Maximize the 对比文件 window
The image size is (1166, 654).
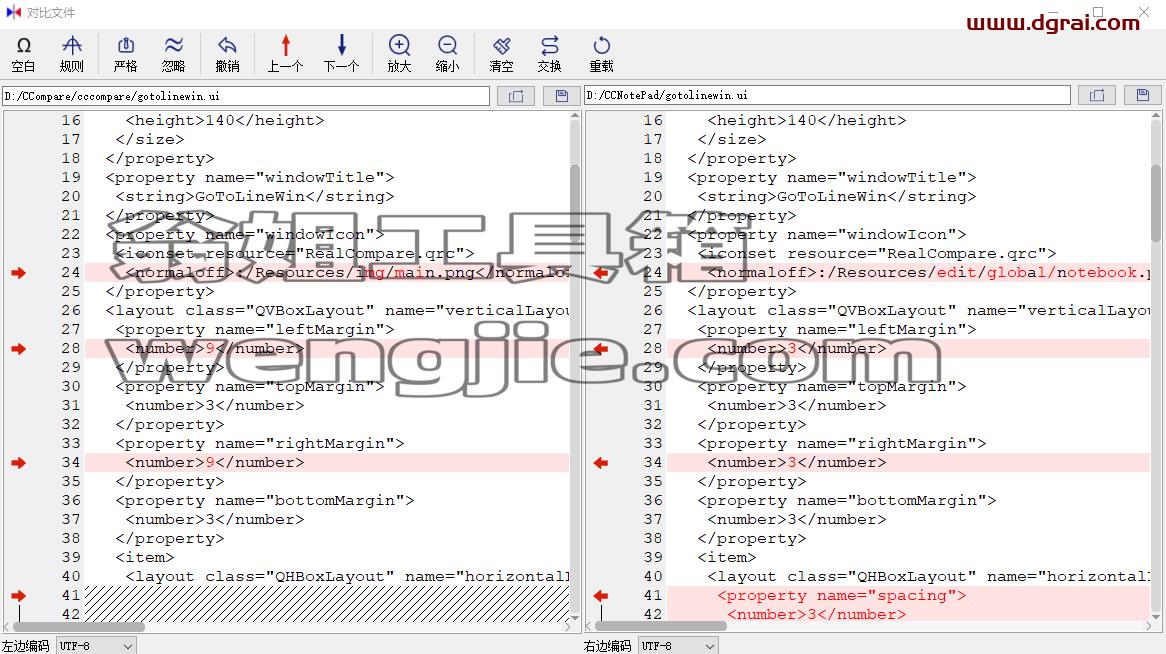click(1098, 12)
